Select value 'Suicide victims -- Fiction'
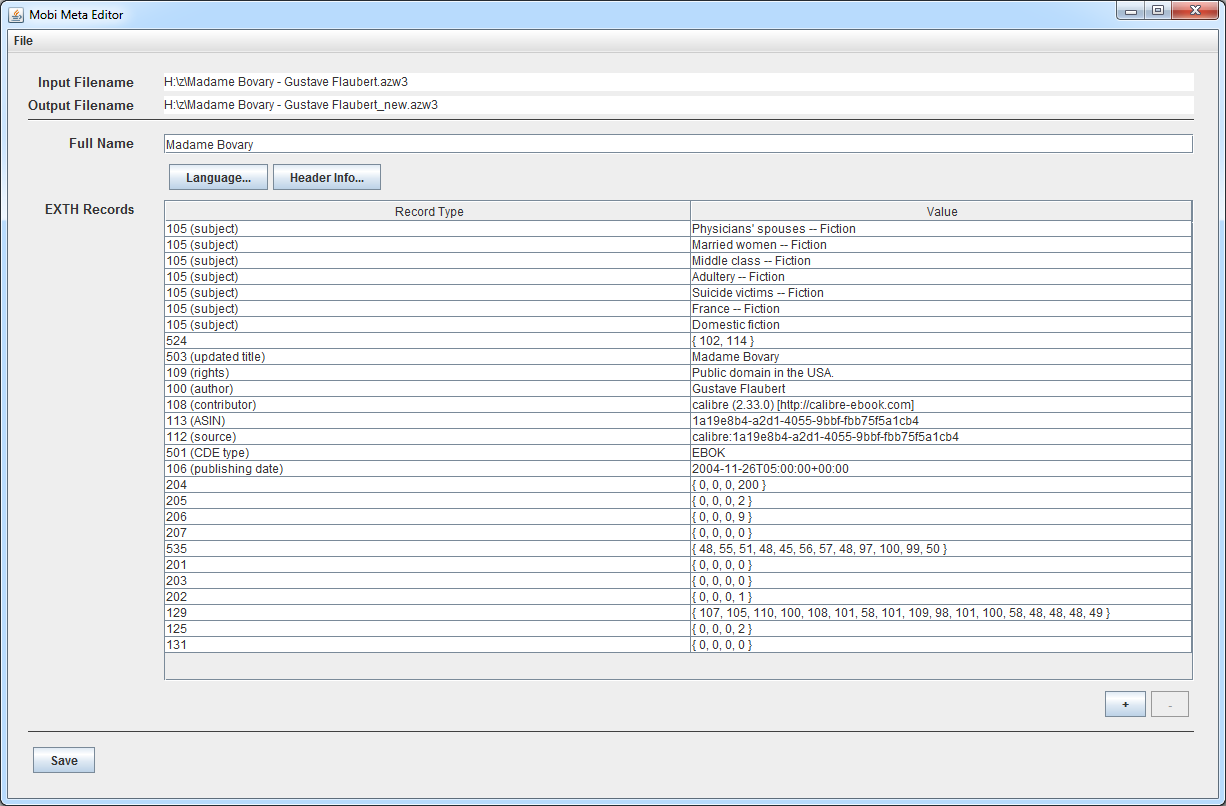Image resolution: width=1226 pixels, height=806 pixels. tap(941, 293)
